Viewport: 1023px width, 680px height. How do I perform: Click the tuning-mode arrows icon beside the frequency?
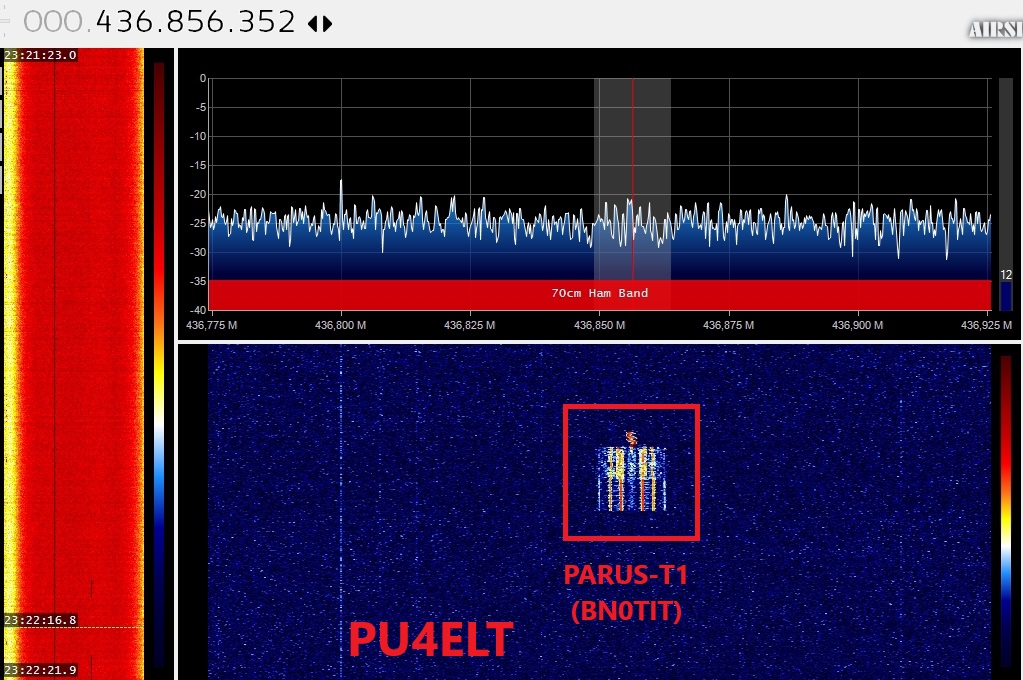coord(320,23)
